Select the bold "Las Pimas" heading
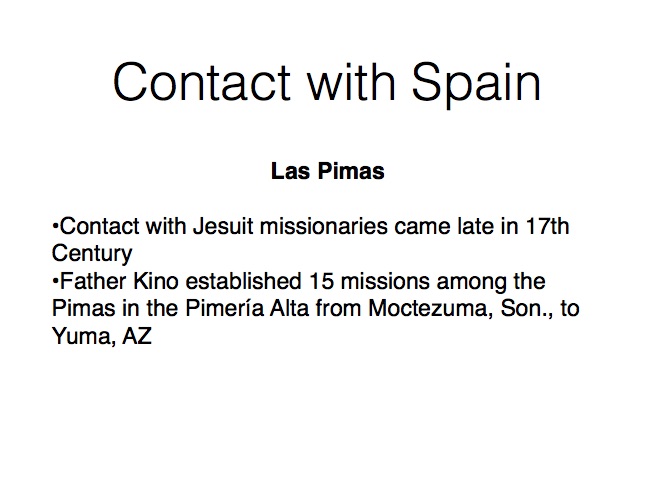The width and height of the screenshot is (656, 492). [327, 171]
